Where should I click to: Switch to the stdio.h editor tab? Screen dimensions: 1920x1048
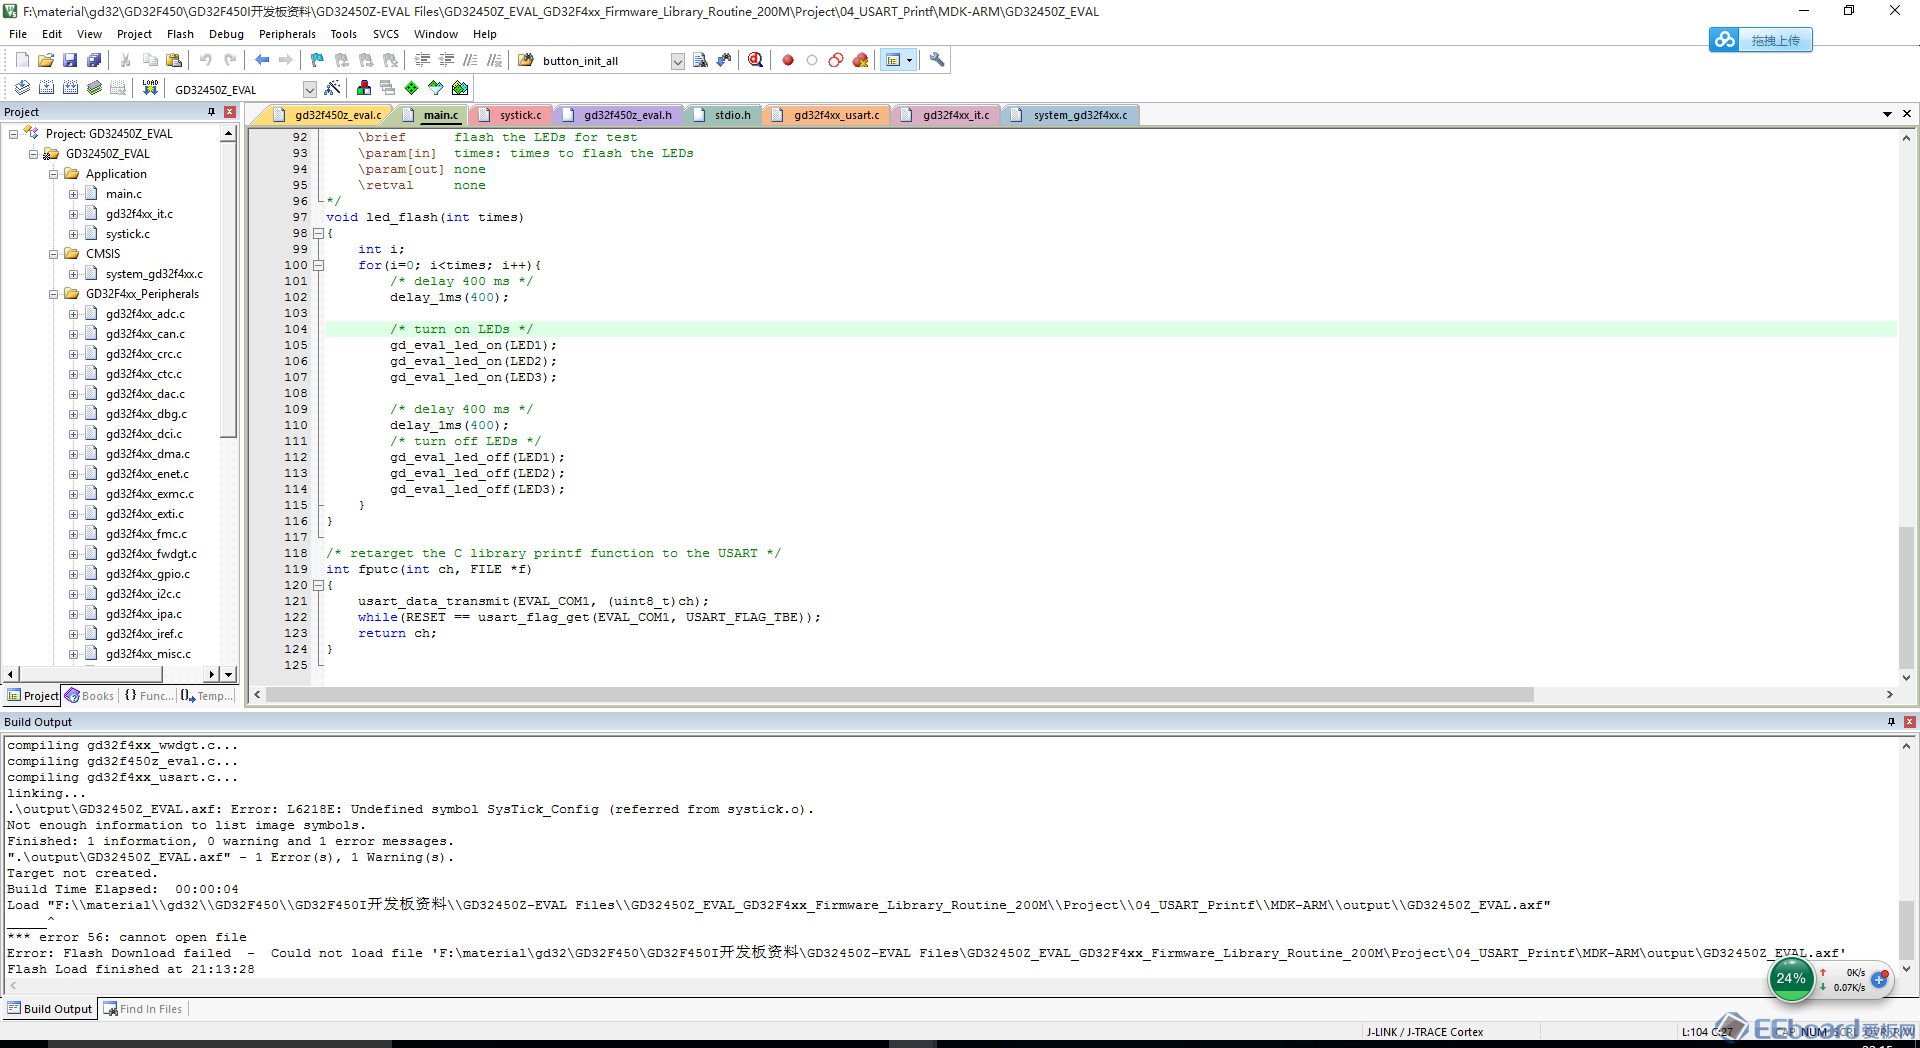tap(724, 115)
